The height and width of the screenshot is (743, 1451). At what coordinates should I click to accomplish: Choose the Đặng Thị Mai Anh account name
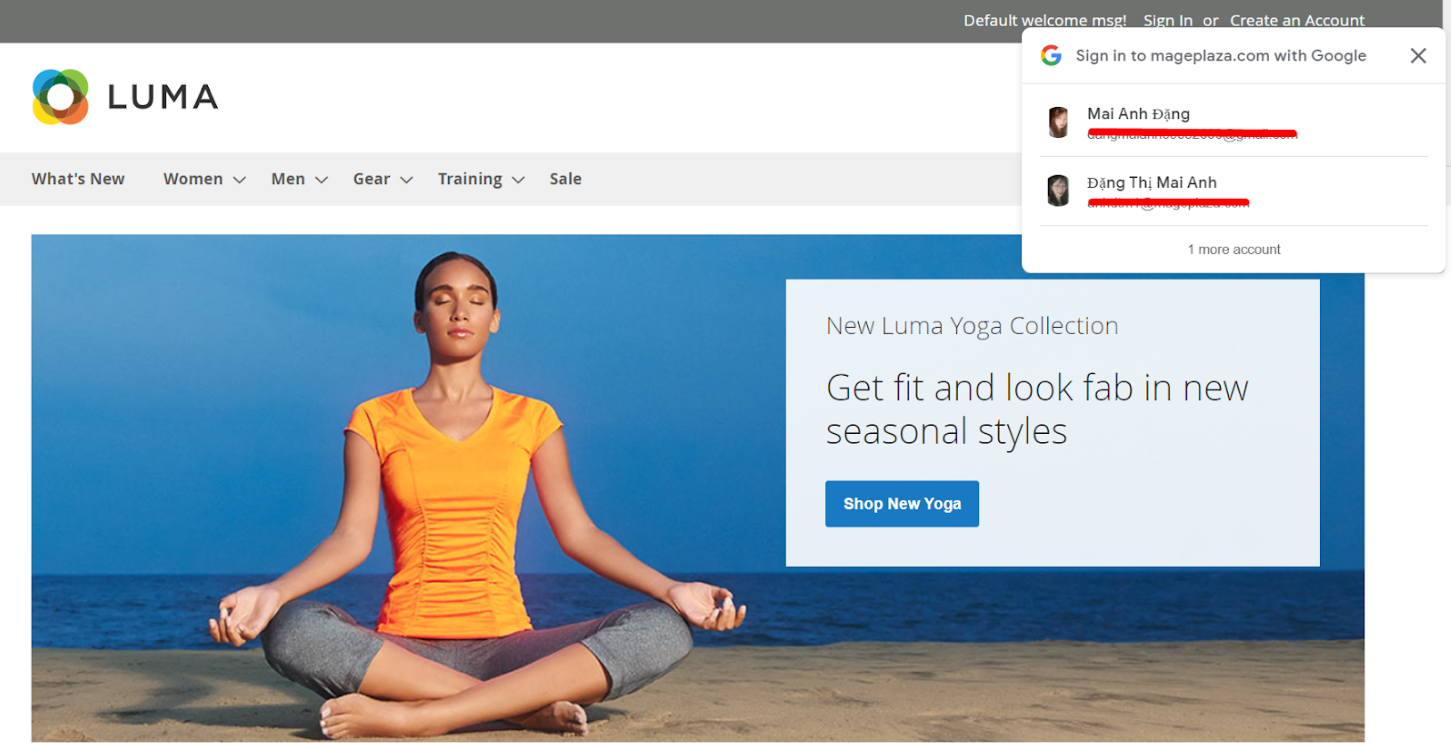click(1151, 182)
